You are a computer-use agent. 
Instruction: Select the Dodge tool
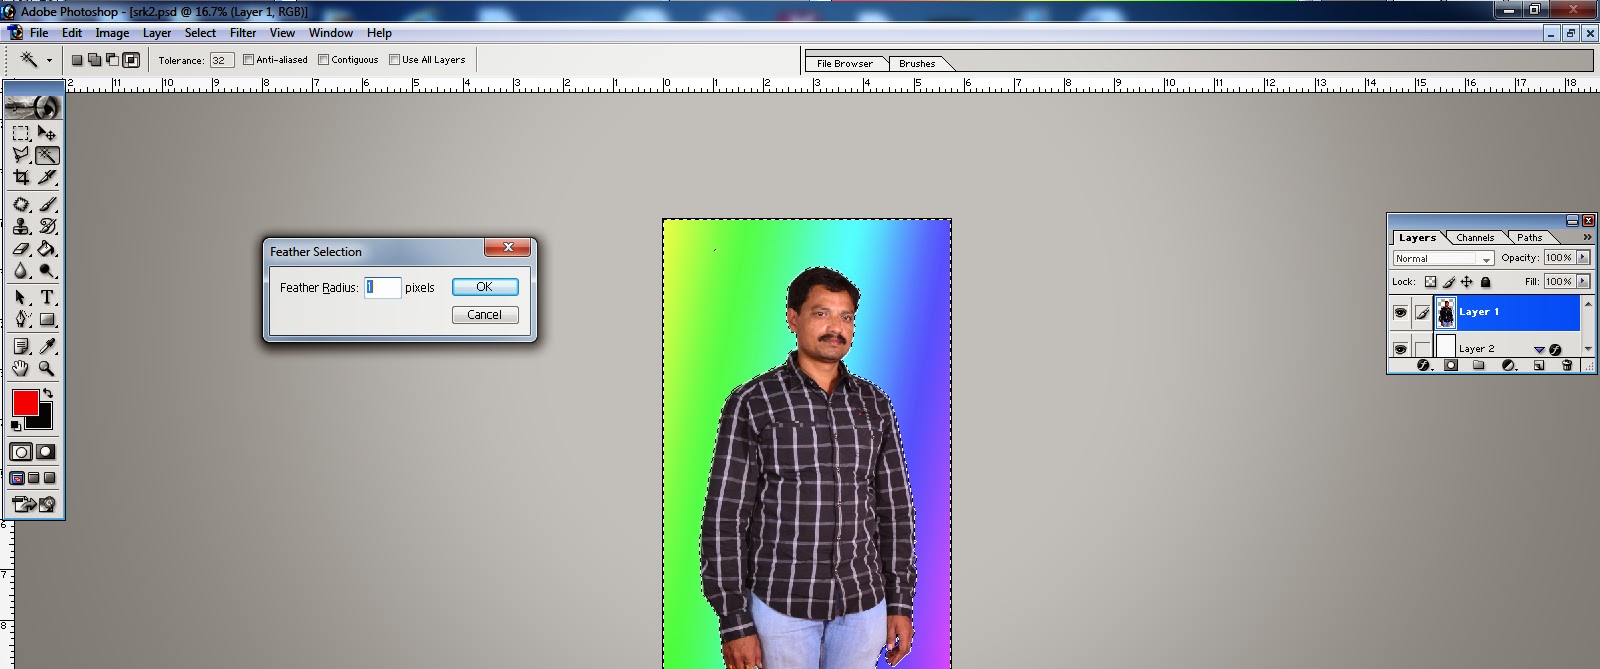click(47, 270)
